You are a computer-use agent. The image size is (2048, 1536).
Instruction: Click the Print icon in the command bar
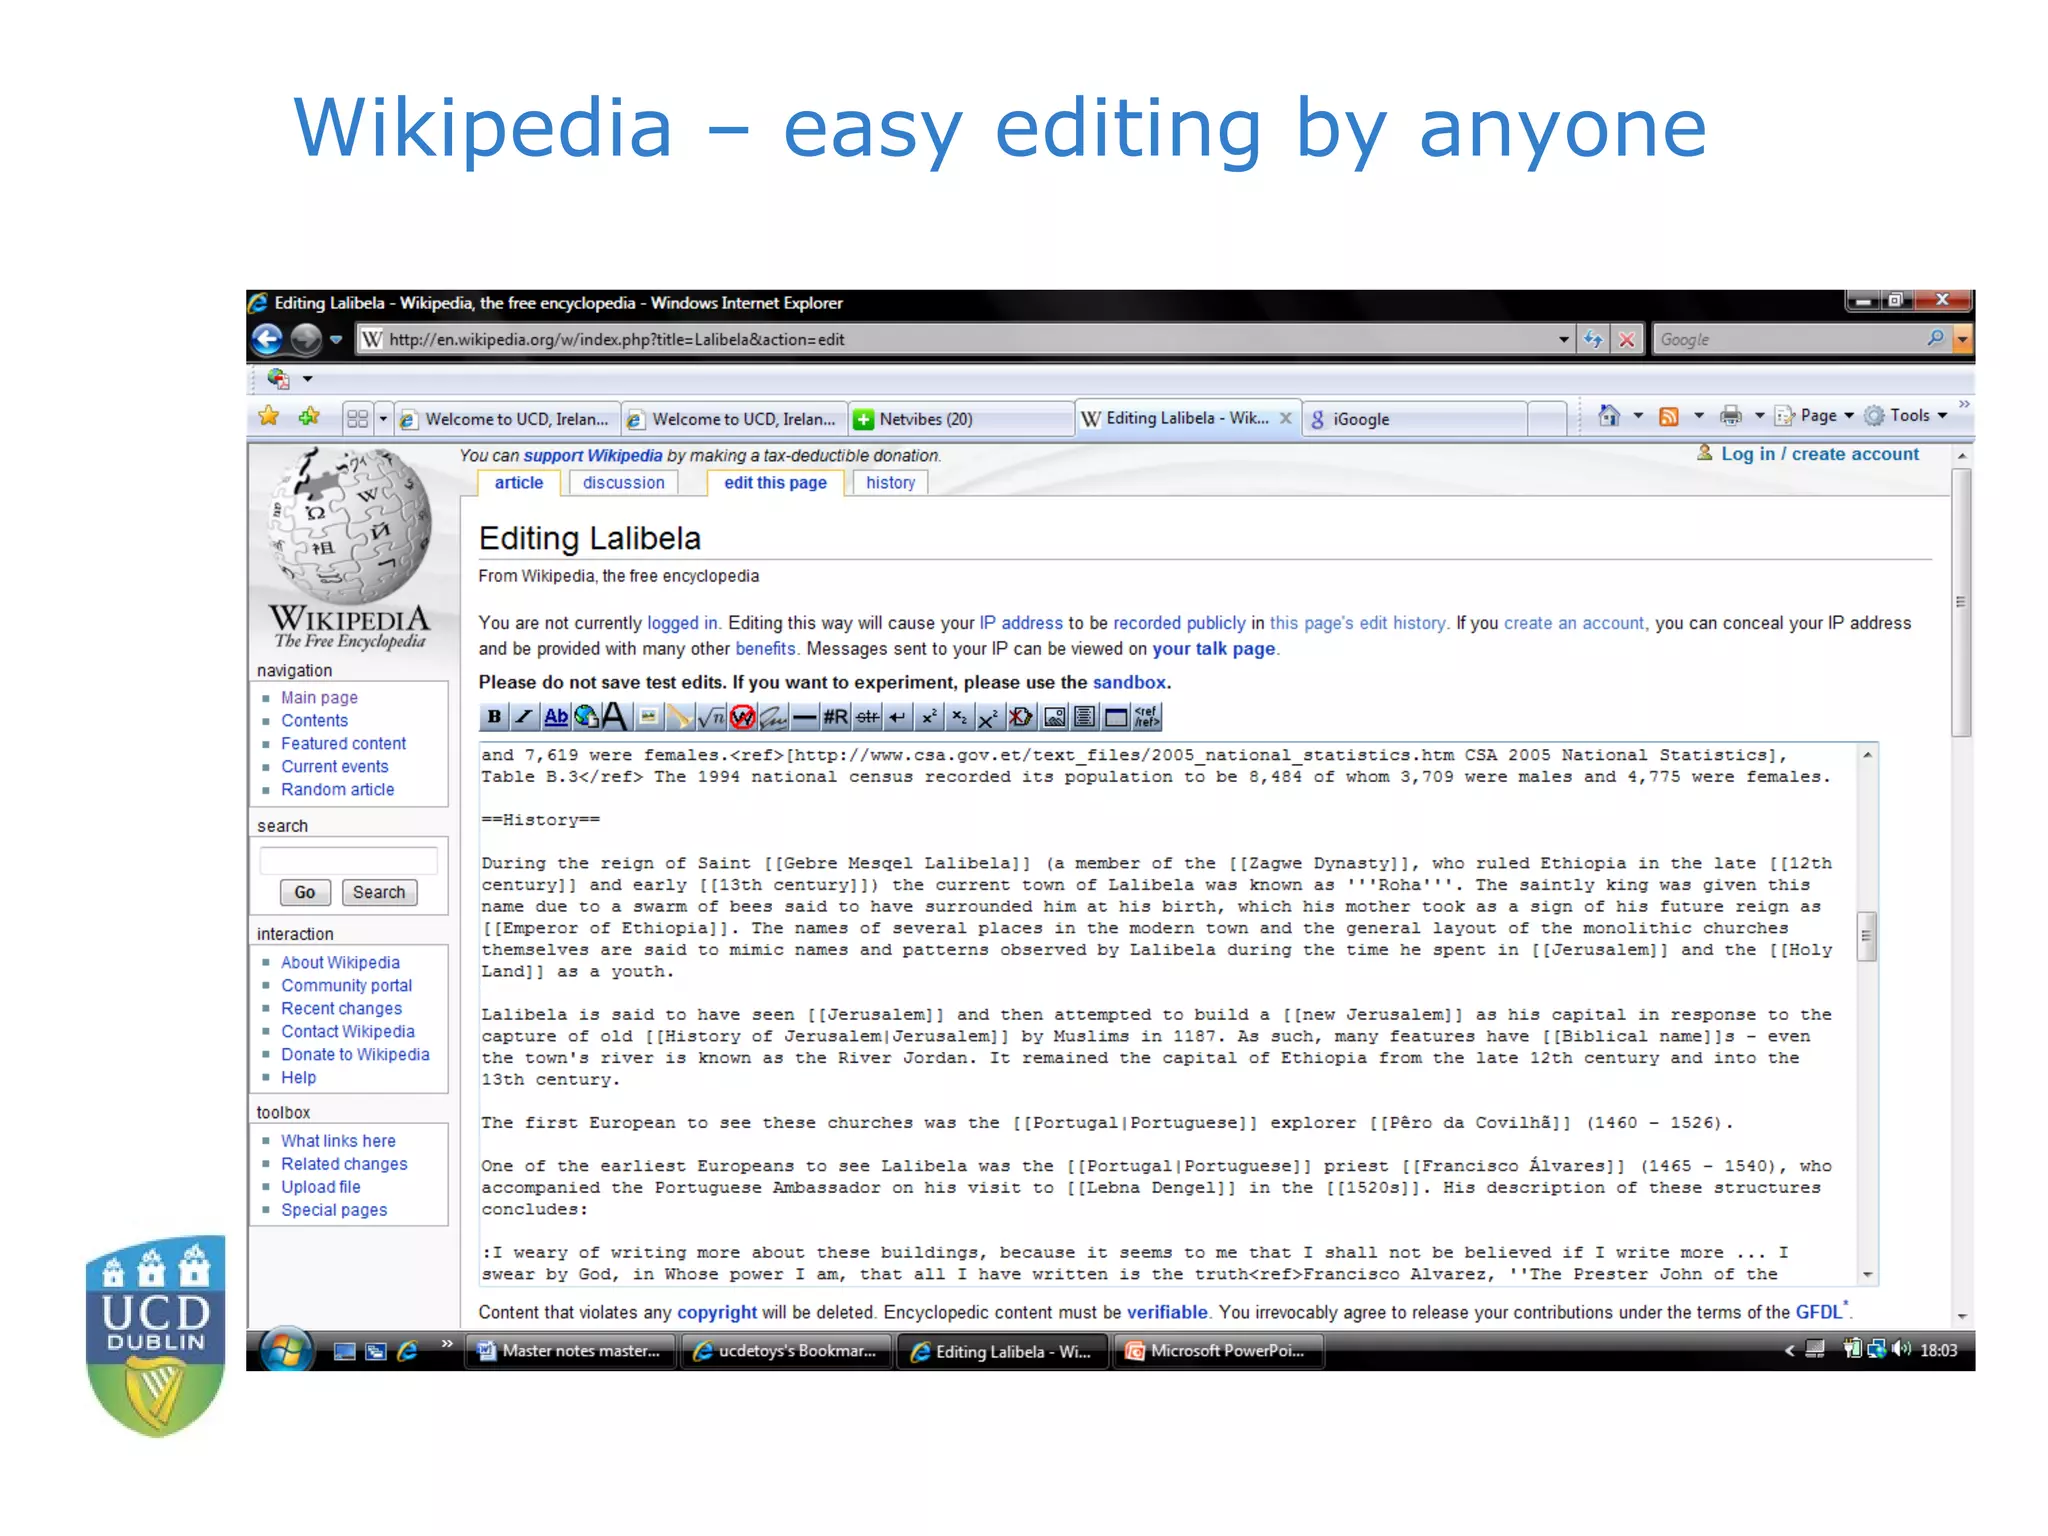[x=1731, y=415]
